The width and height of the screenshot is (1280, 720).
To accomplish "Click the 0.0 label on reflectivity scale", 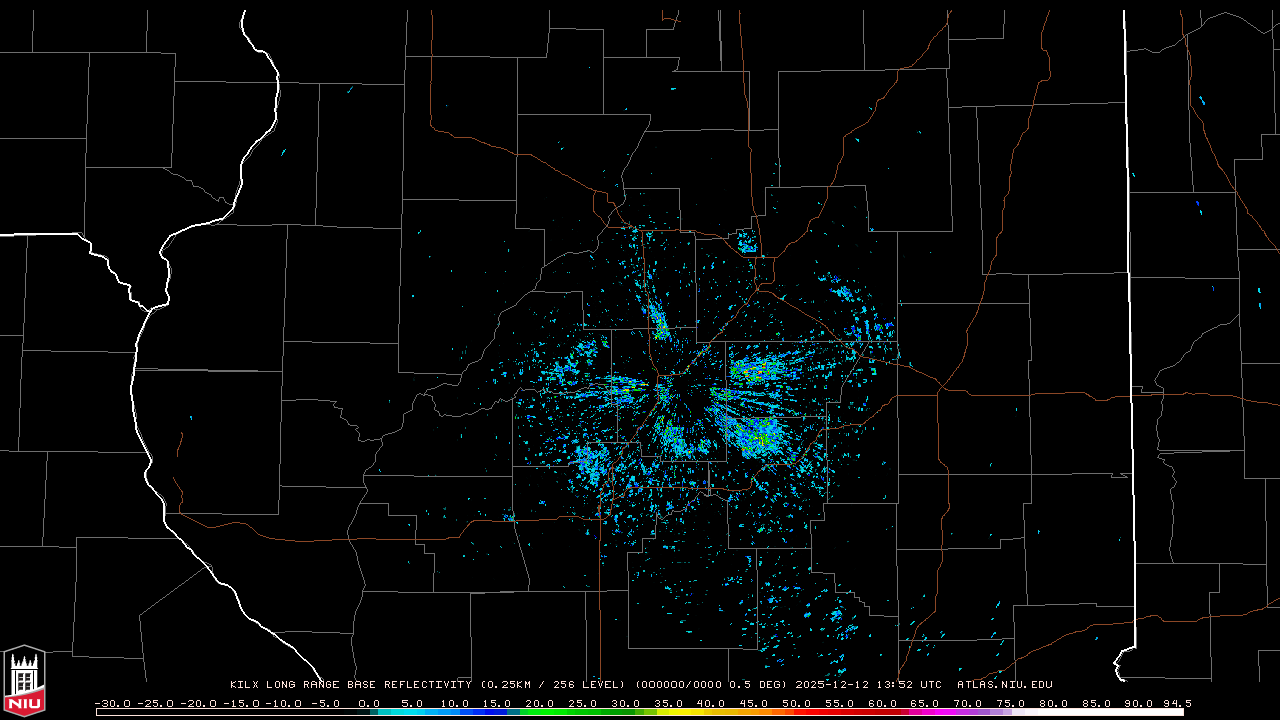I will click(x=369, y=703).
